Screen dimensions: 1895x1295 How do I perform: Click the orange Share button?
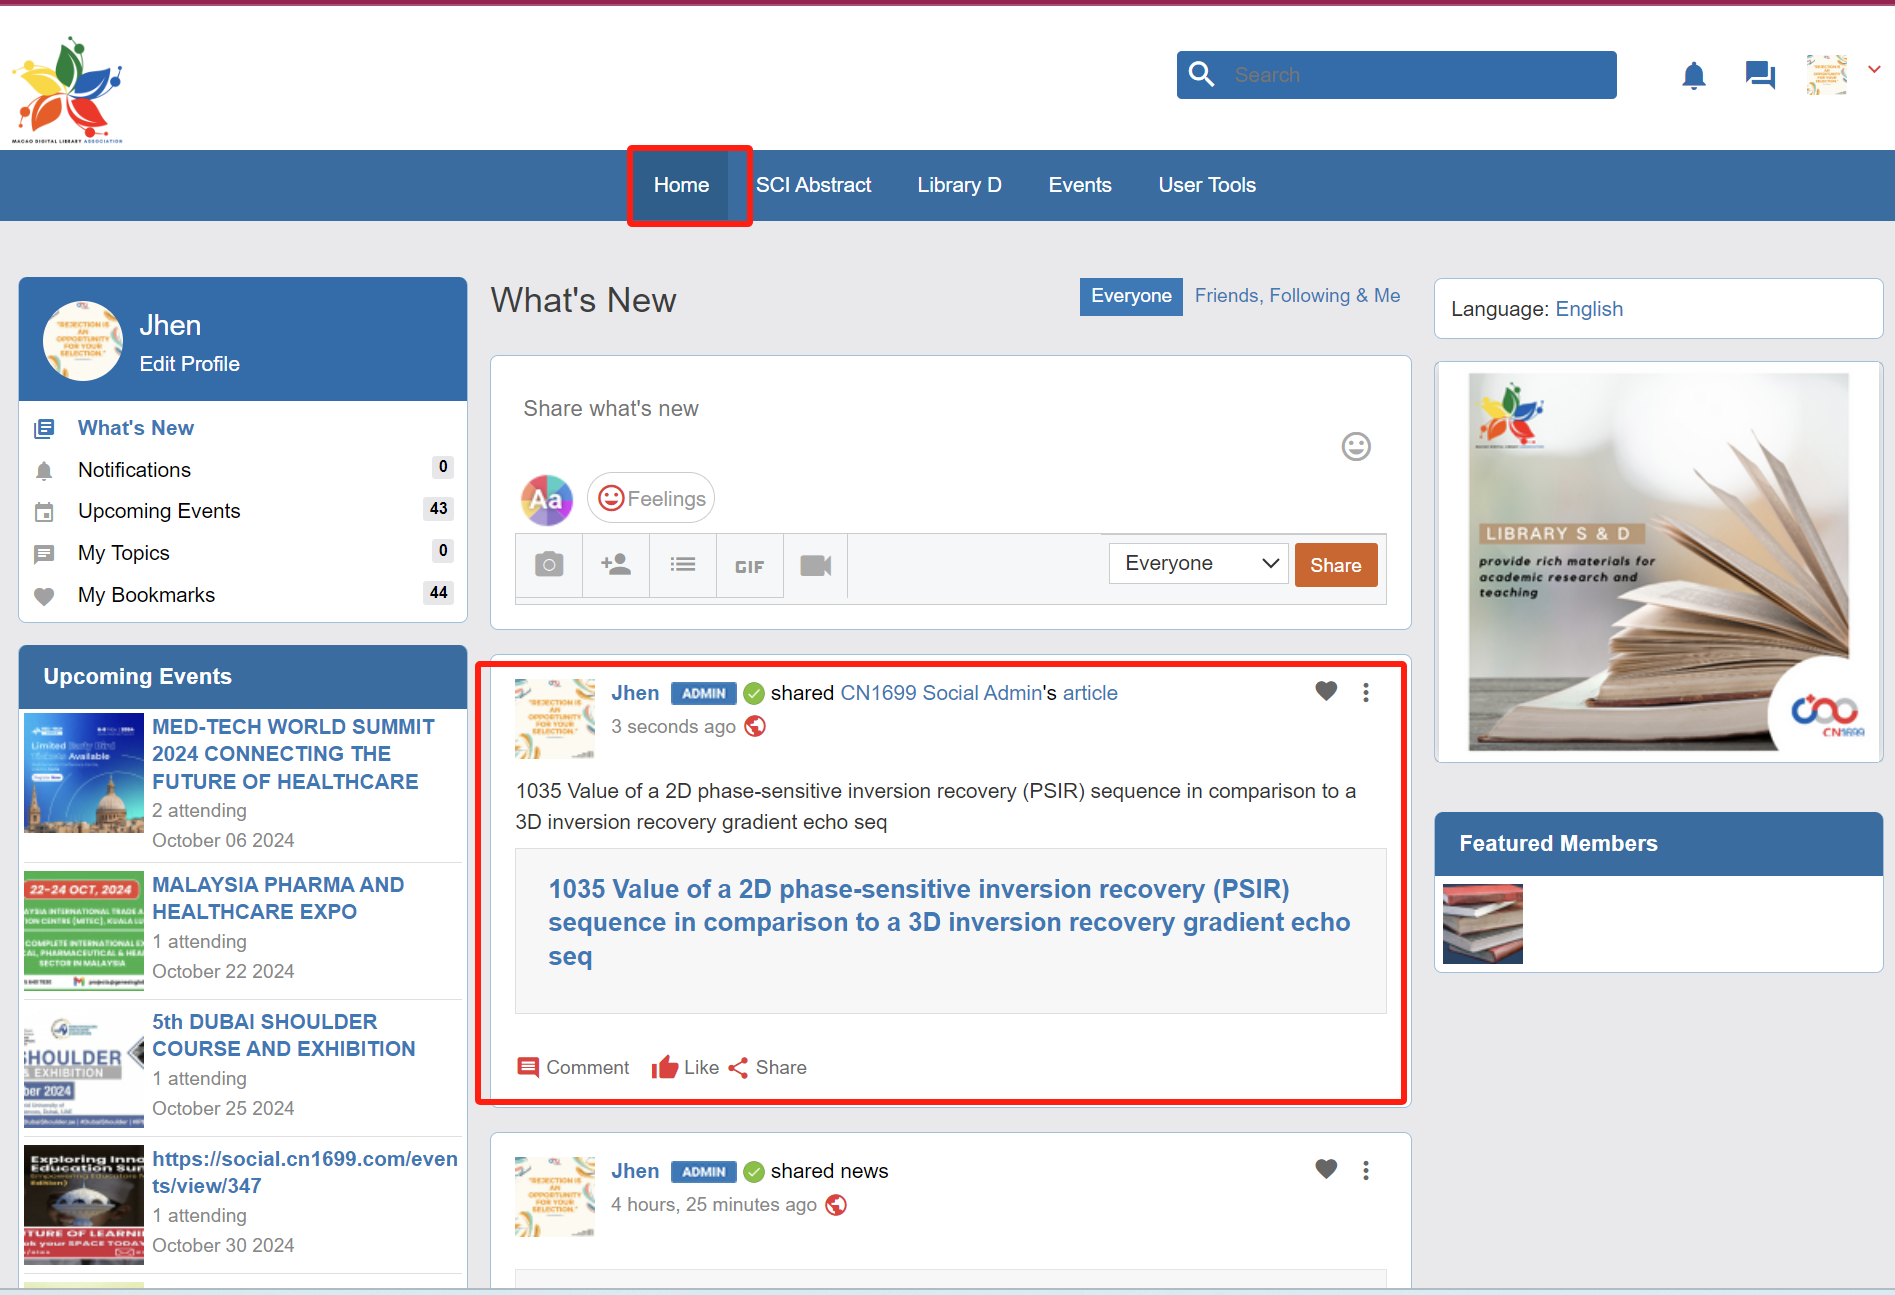coord(1335,565)
